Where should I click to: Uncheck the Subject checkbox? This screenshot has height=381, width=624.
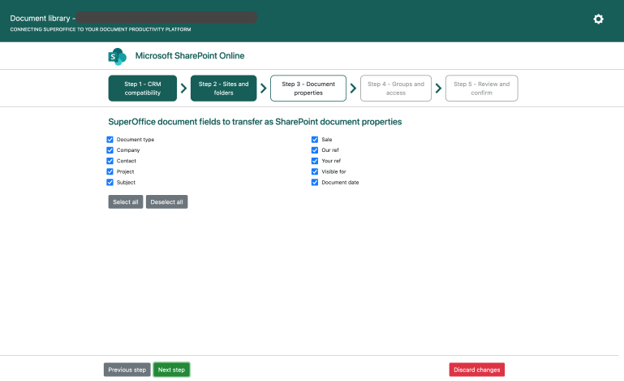110,182
